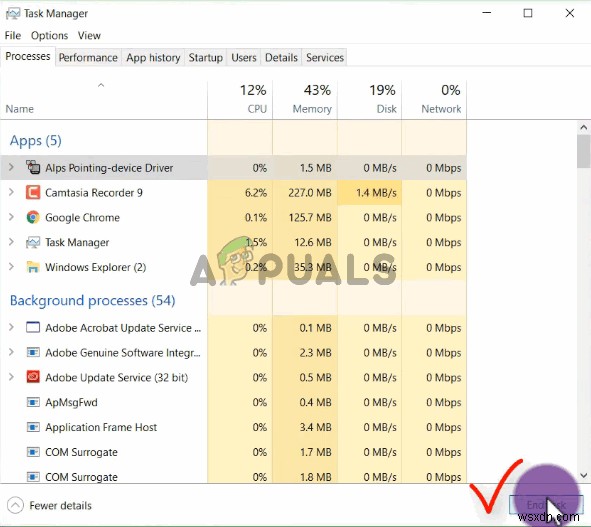Maximize the Task Manager window

528,14
